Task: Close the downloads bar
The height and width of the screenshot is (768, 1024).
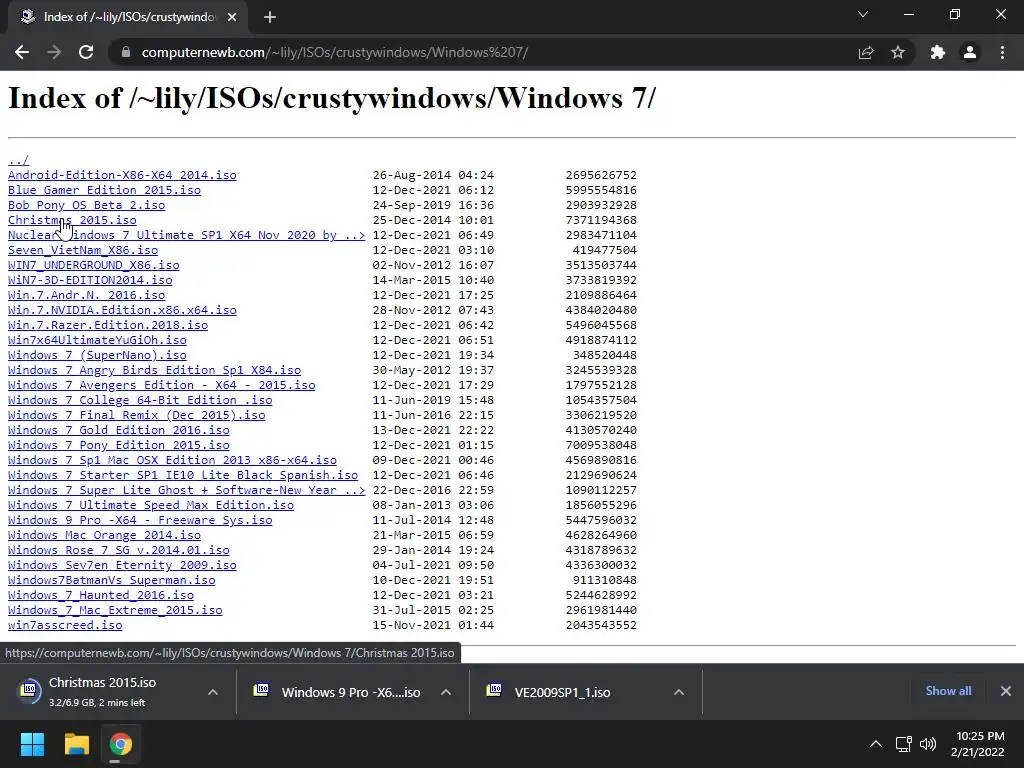Action: [x=1006, y=691]
